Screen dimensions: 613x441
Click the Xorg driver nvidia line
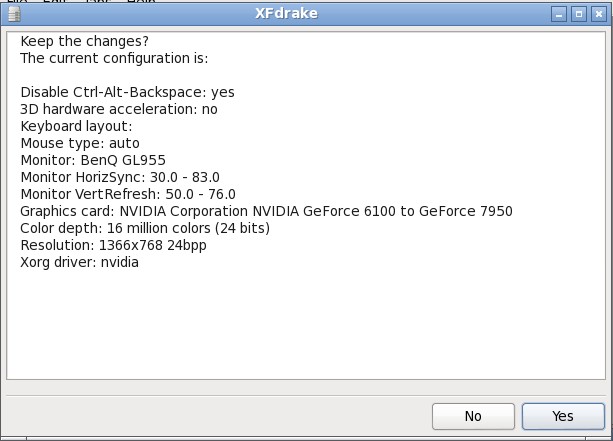coord(79,262)
